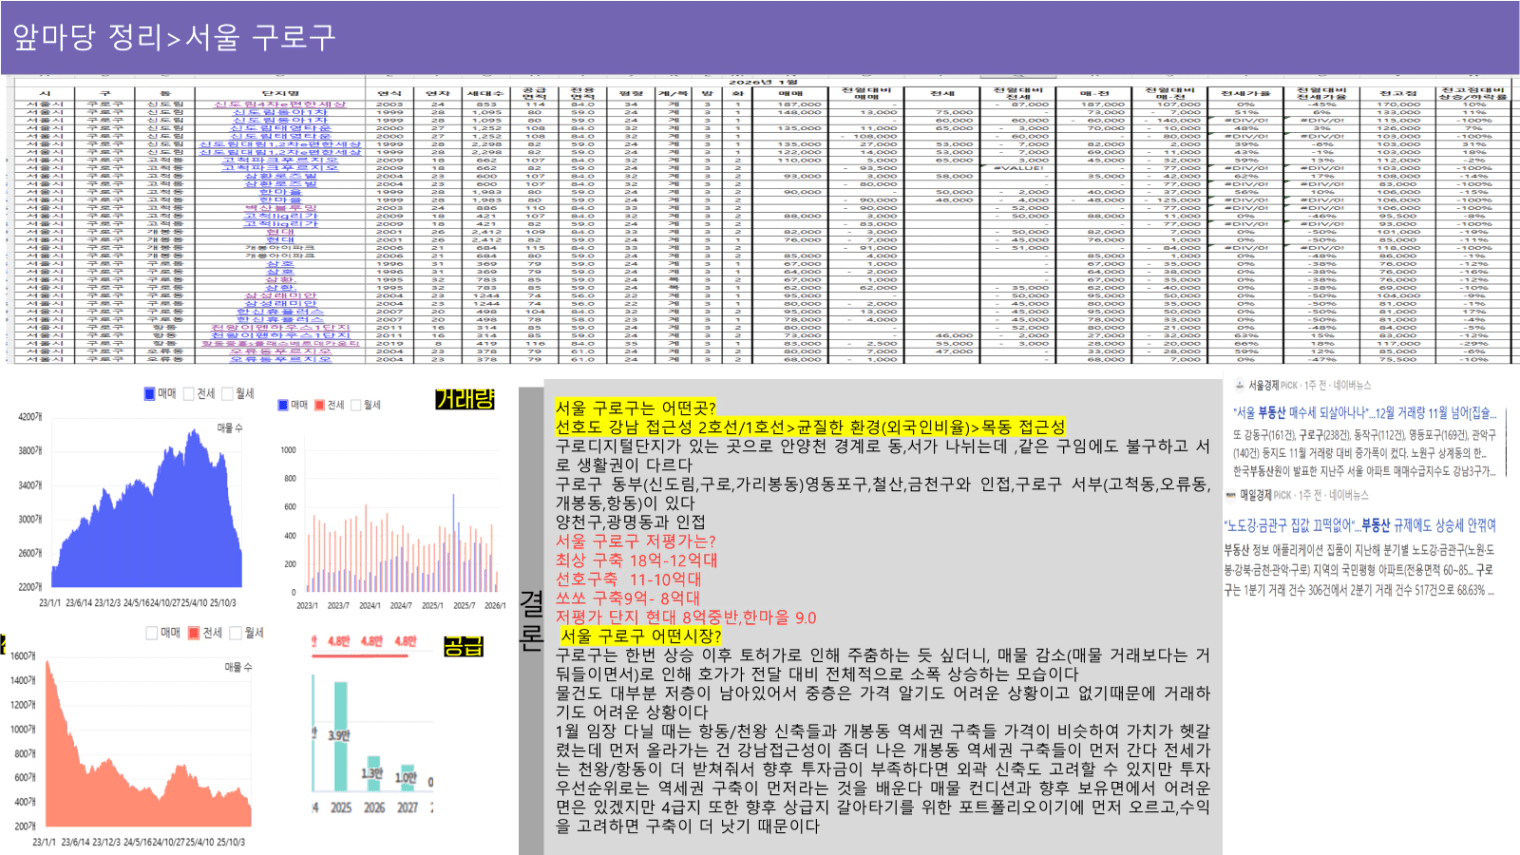Click the yellow 거래량 label badge
The width and height of the screenshot is (1520, 855).
[x=465, y=399]
